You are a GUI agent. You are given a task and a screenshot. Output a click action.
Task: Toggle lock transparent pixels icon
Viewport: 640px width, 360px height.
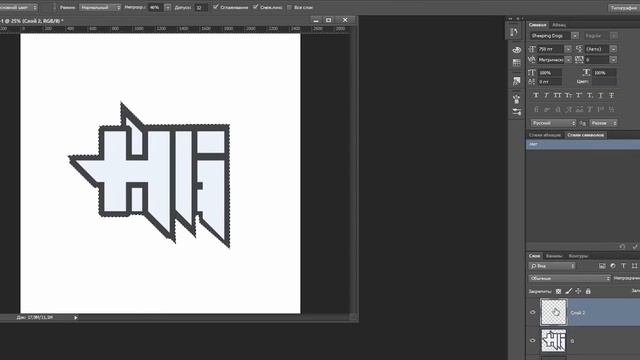tap(558, 291)
